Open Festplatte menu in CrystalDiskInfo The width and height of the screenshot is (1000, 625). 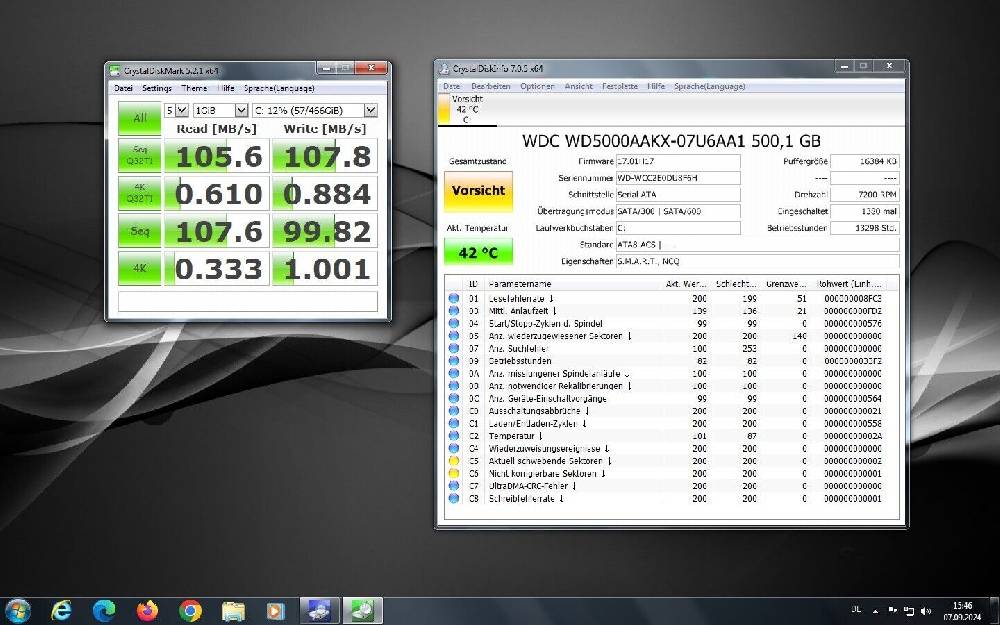[620, 86]
